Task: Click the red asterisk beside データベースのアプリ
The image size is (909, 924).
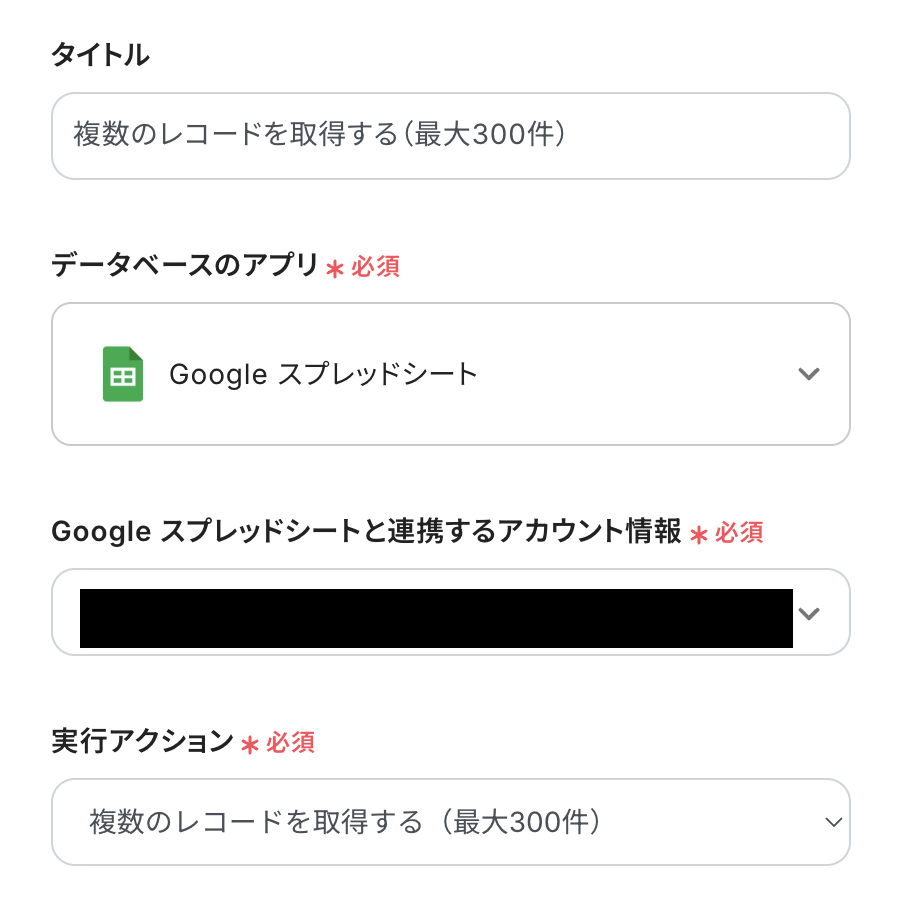Action: 335,268
